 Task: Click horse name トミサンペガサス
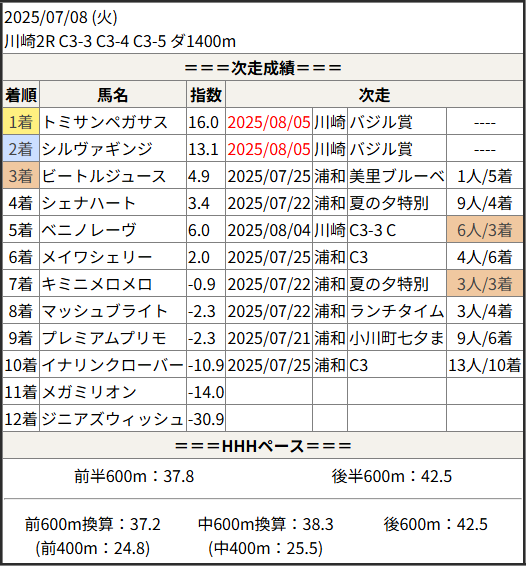click(x=105, y=122)
